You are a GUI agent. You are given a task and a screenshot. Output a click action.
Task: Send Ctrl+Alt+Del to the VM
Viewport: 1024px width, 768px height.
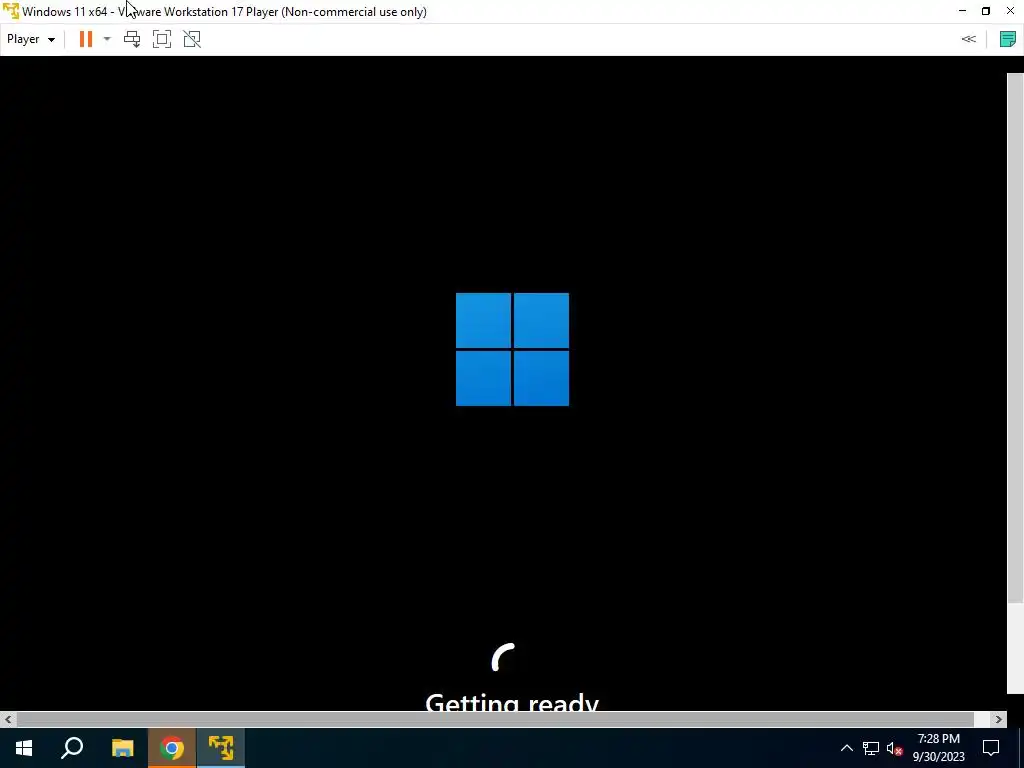[132, 39]
